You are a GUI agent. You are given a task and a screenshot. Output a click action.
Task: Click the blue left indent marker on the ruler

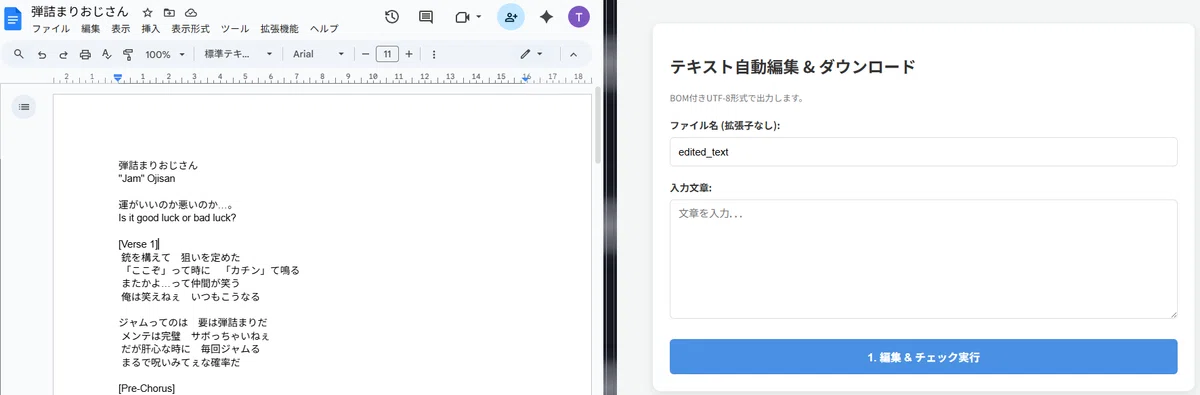click(118, 77)
